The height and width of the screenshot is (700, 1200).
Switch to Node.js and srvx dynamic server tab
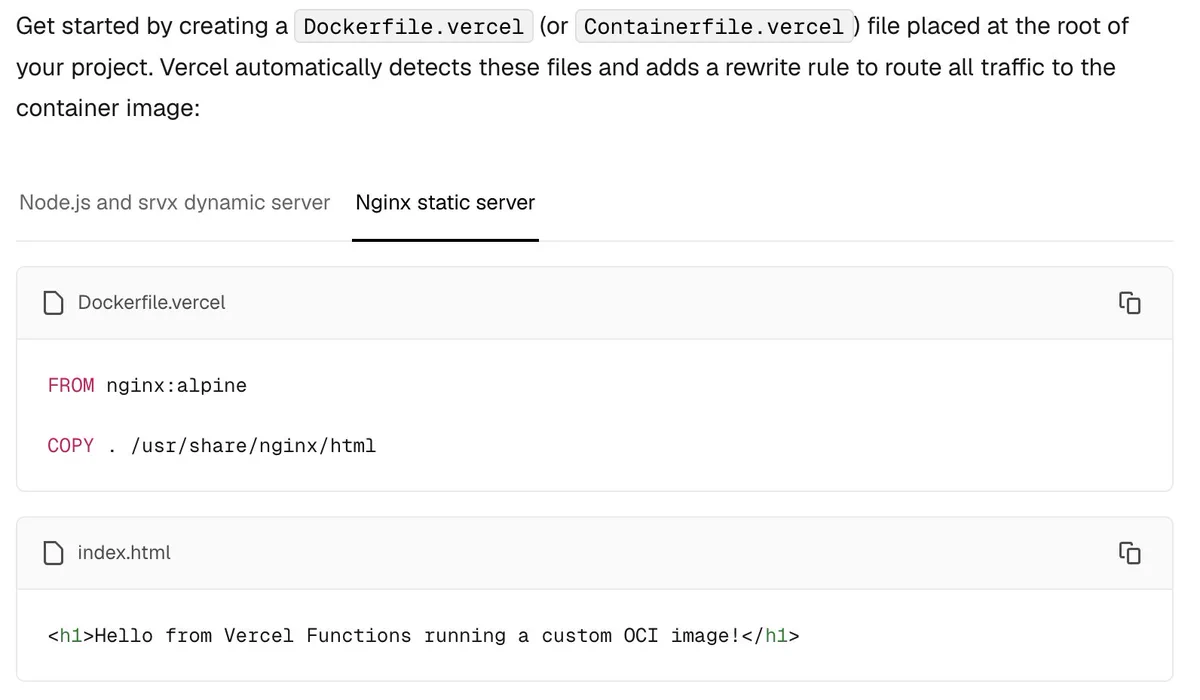point(174,203)
